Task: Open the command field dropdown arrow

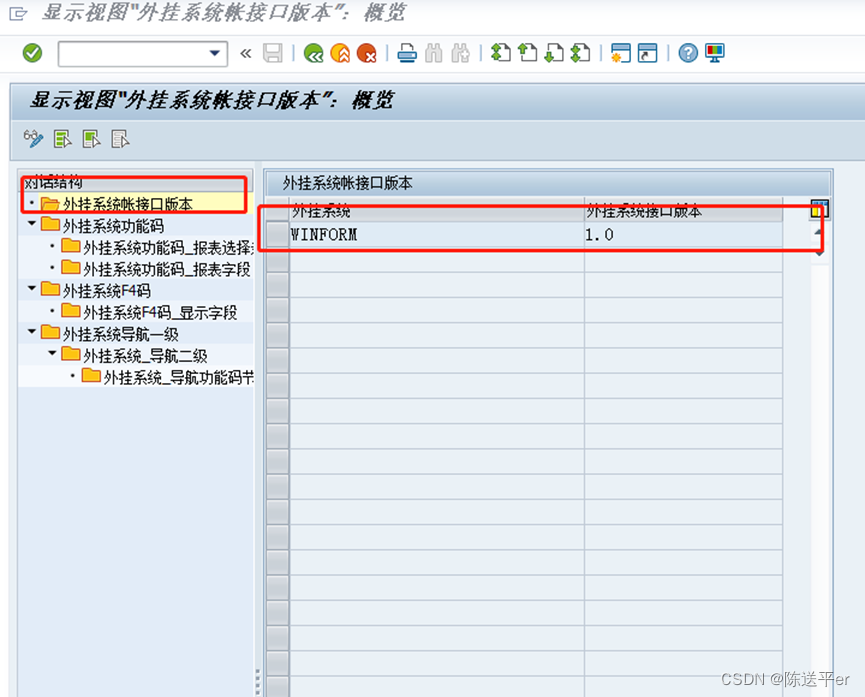Action: pos(215,54)
